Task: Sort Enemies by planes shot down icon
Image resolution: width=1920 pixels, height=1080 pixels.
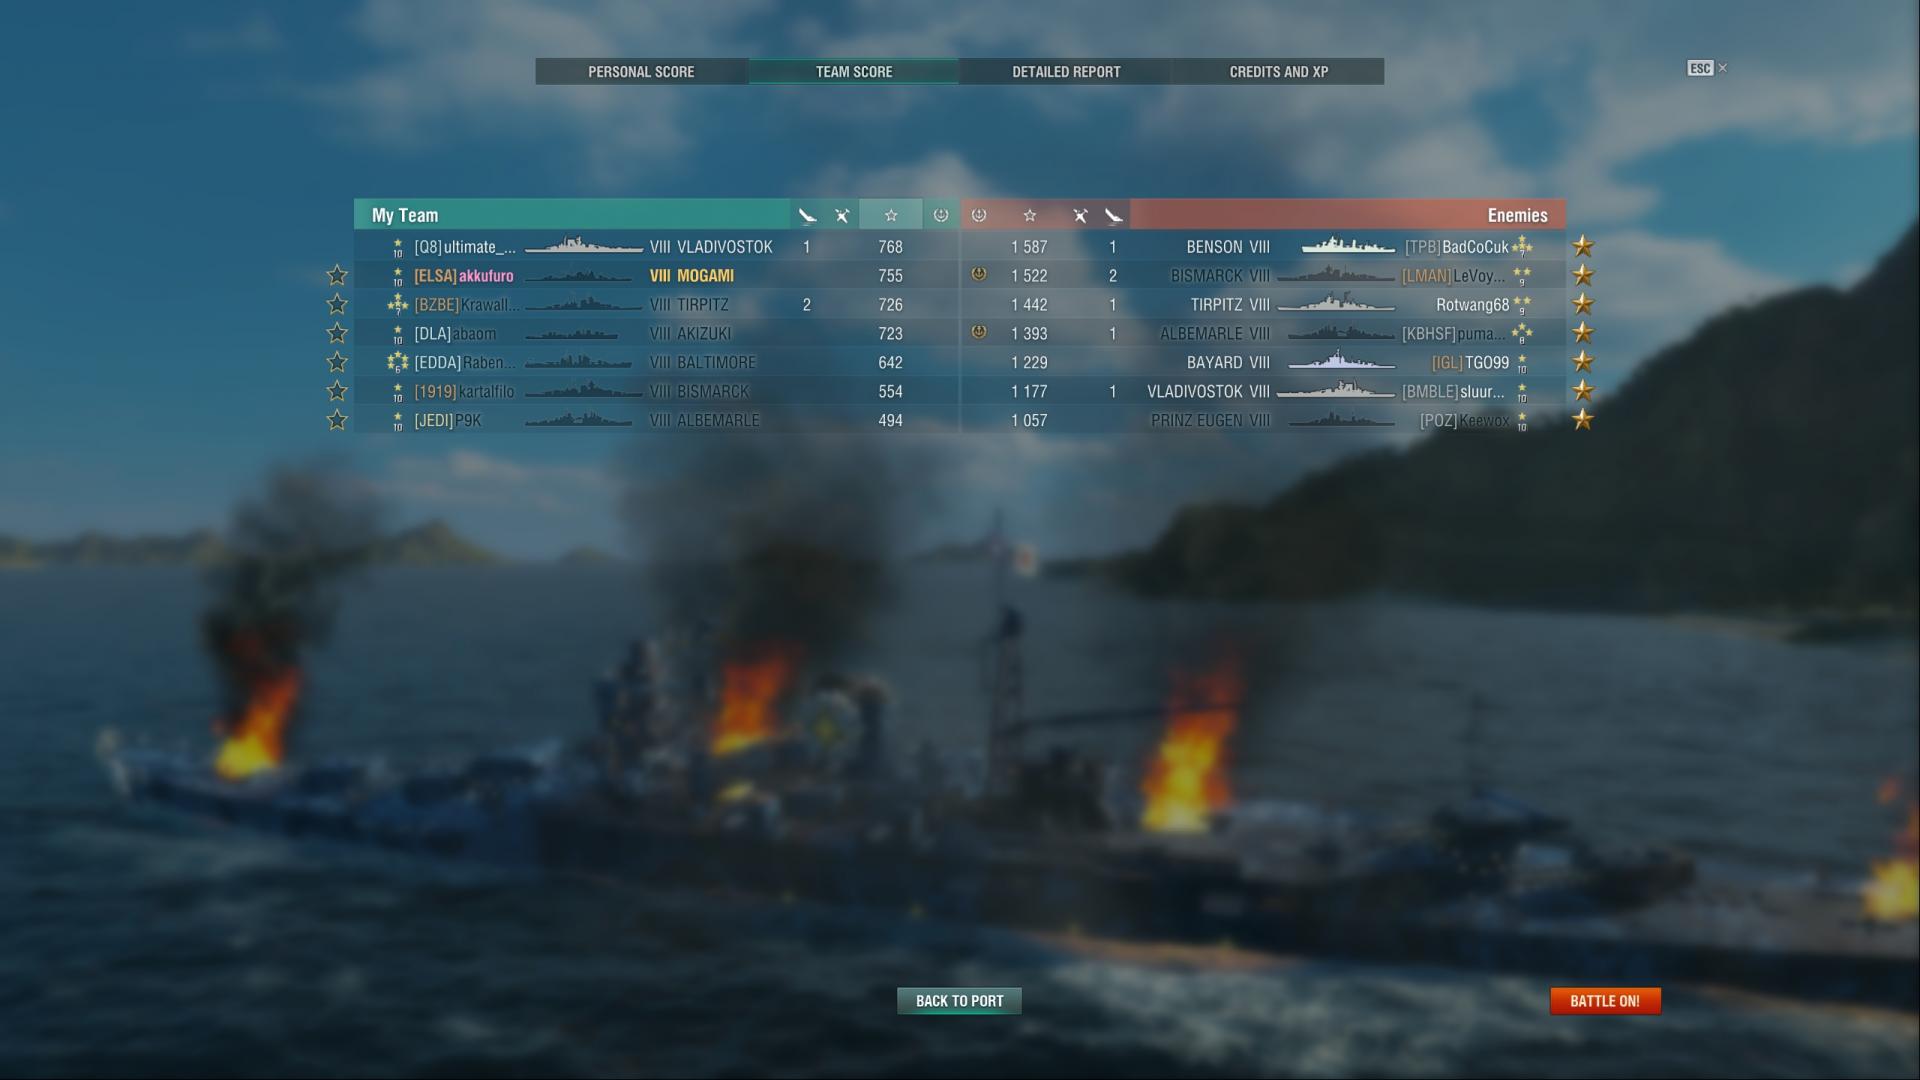Action: [1080, 215]
